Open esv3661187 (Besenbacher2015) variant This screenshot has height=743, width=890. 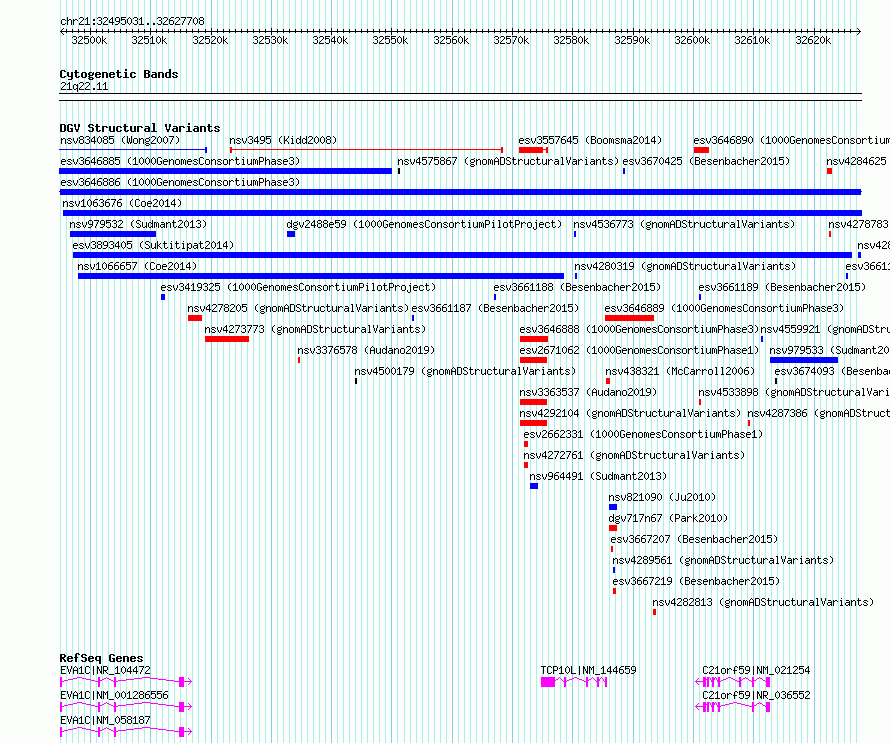pyautogui.click(x=495, y=308)
